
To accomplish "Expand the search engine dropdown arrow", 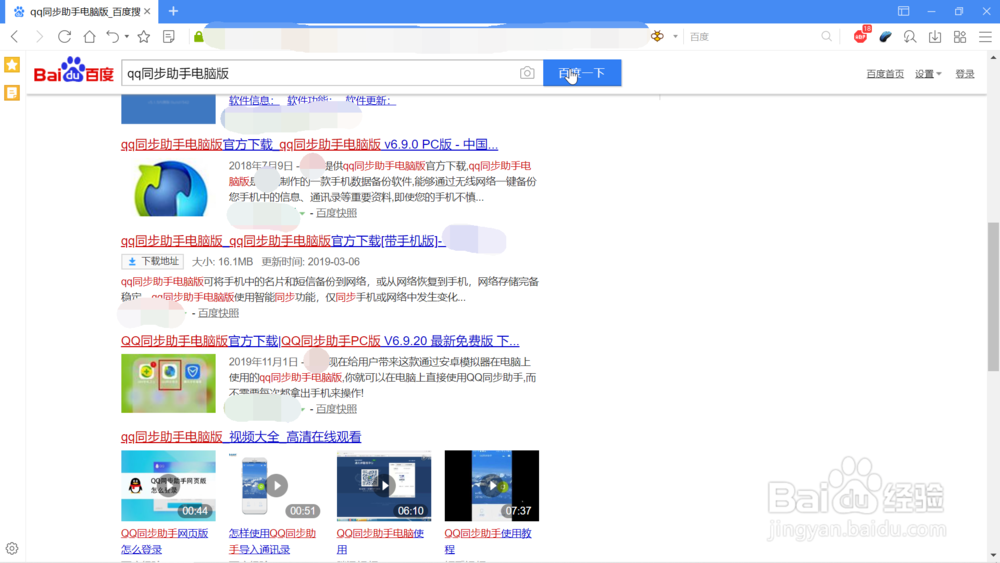I will click(x=675, y=36).
